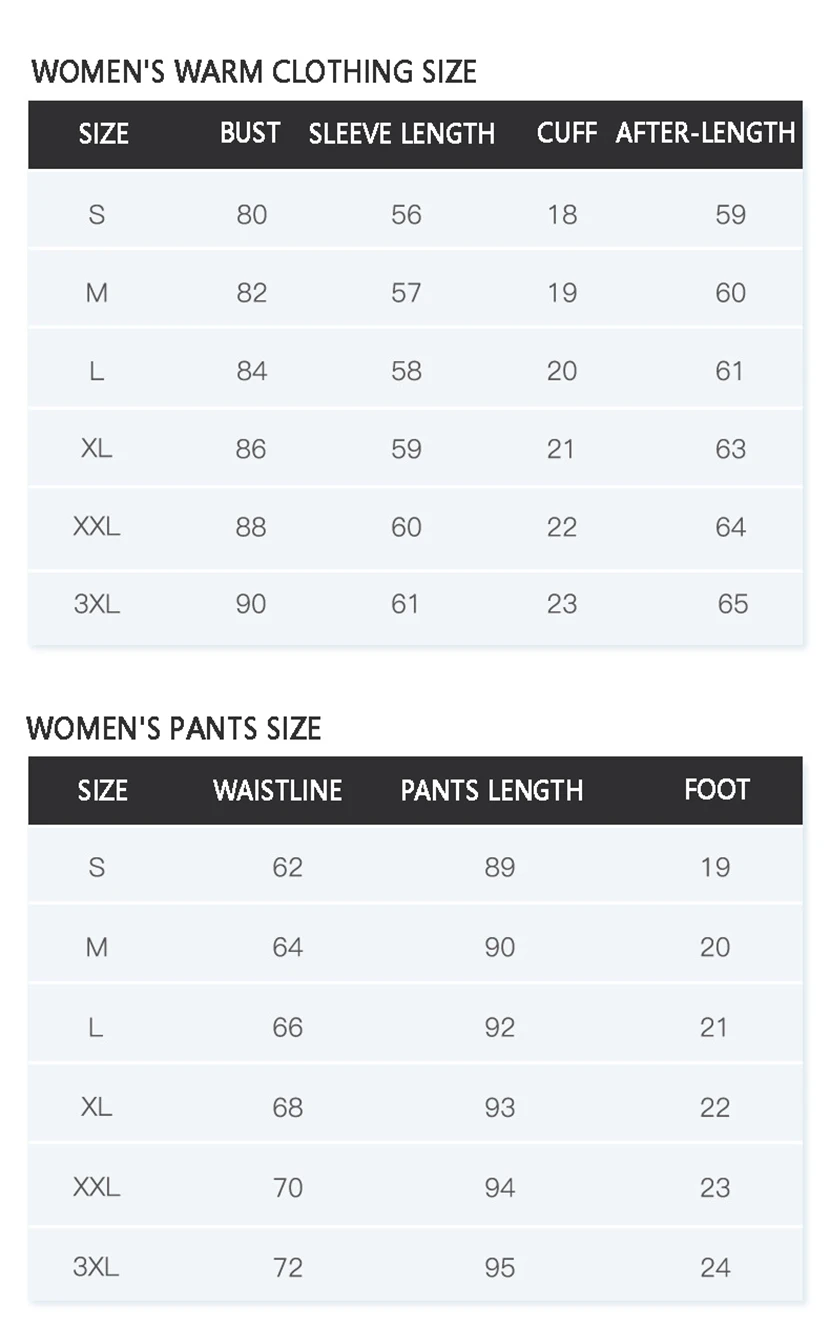Select the AFTER-LENGTH column header
The width and height of the screenshot is (830, 1319).
[705, 133]
